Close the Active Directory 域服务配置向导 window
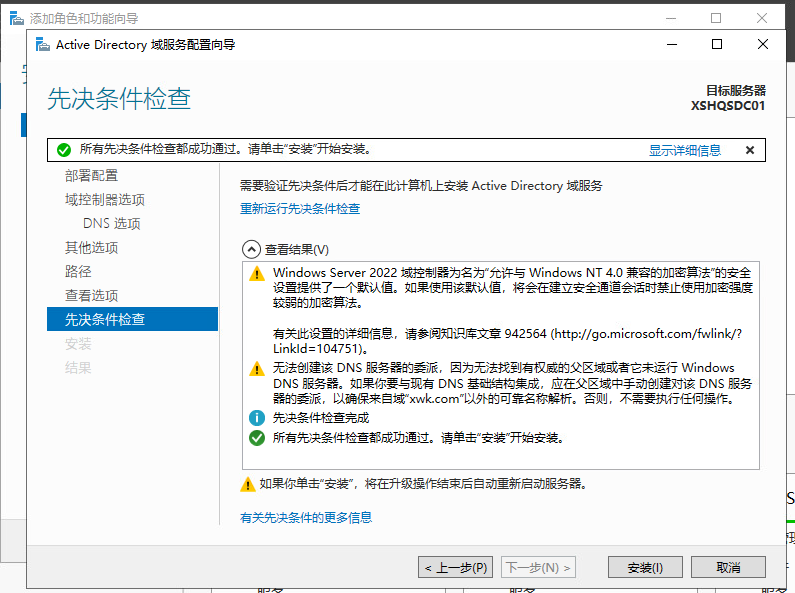This screenshot has height=593, width=795. 763,44
